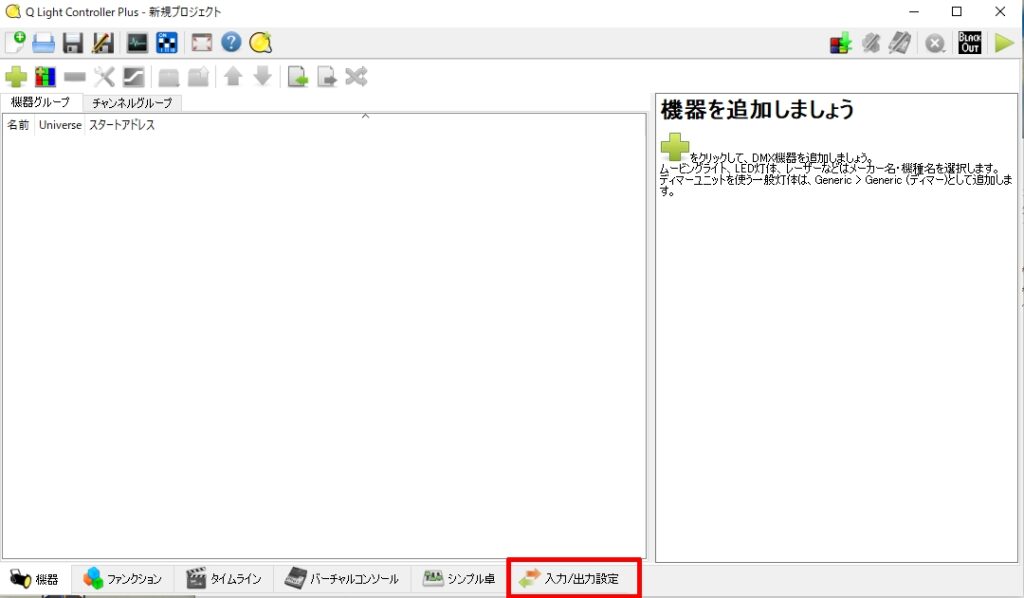Configure fixture properties with the tools icon

click(x=104, y=77)
